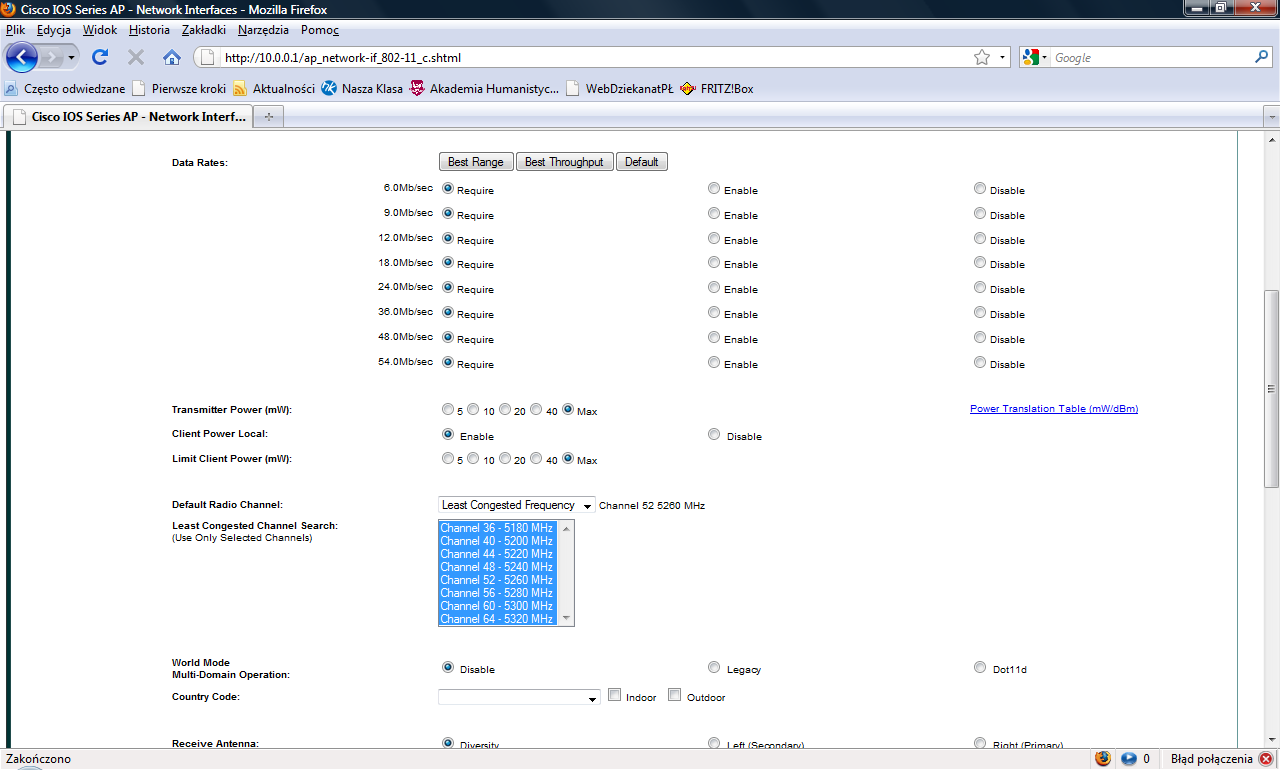
Task: Open the Historia menu
Action: [x=149, y=30]
